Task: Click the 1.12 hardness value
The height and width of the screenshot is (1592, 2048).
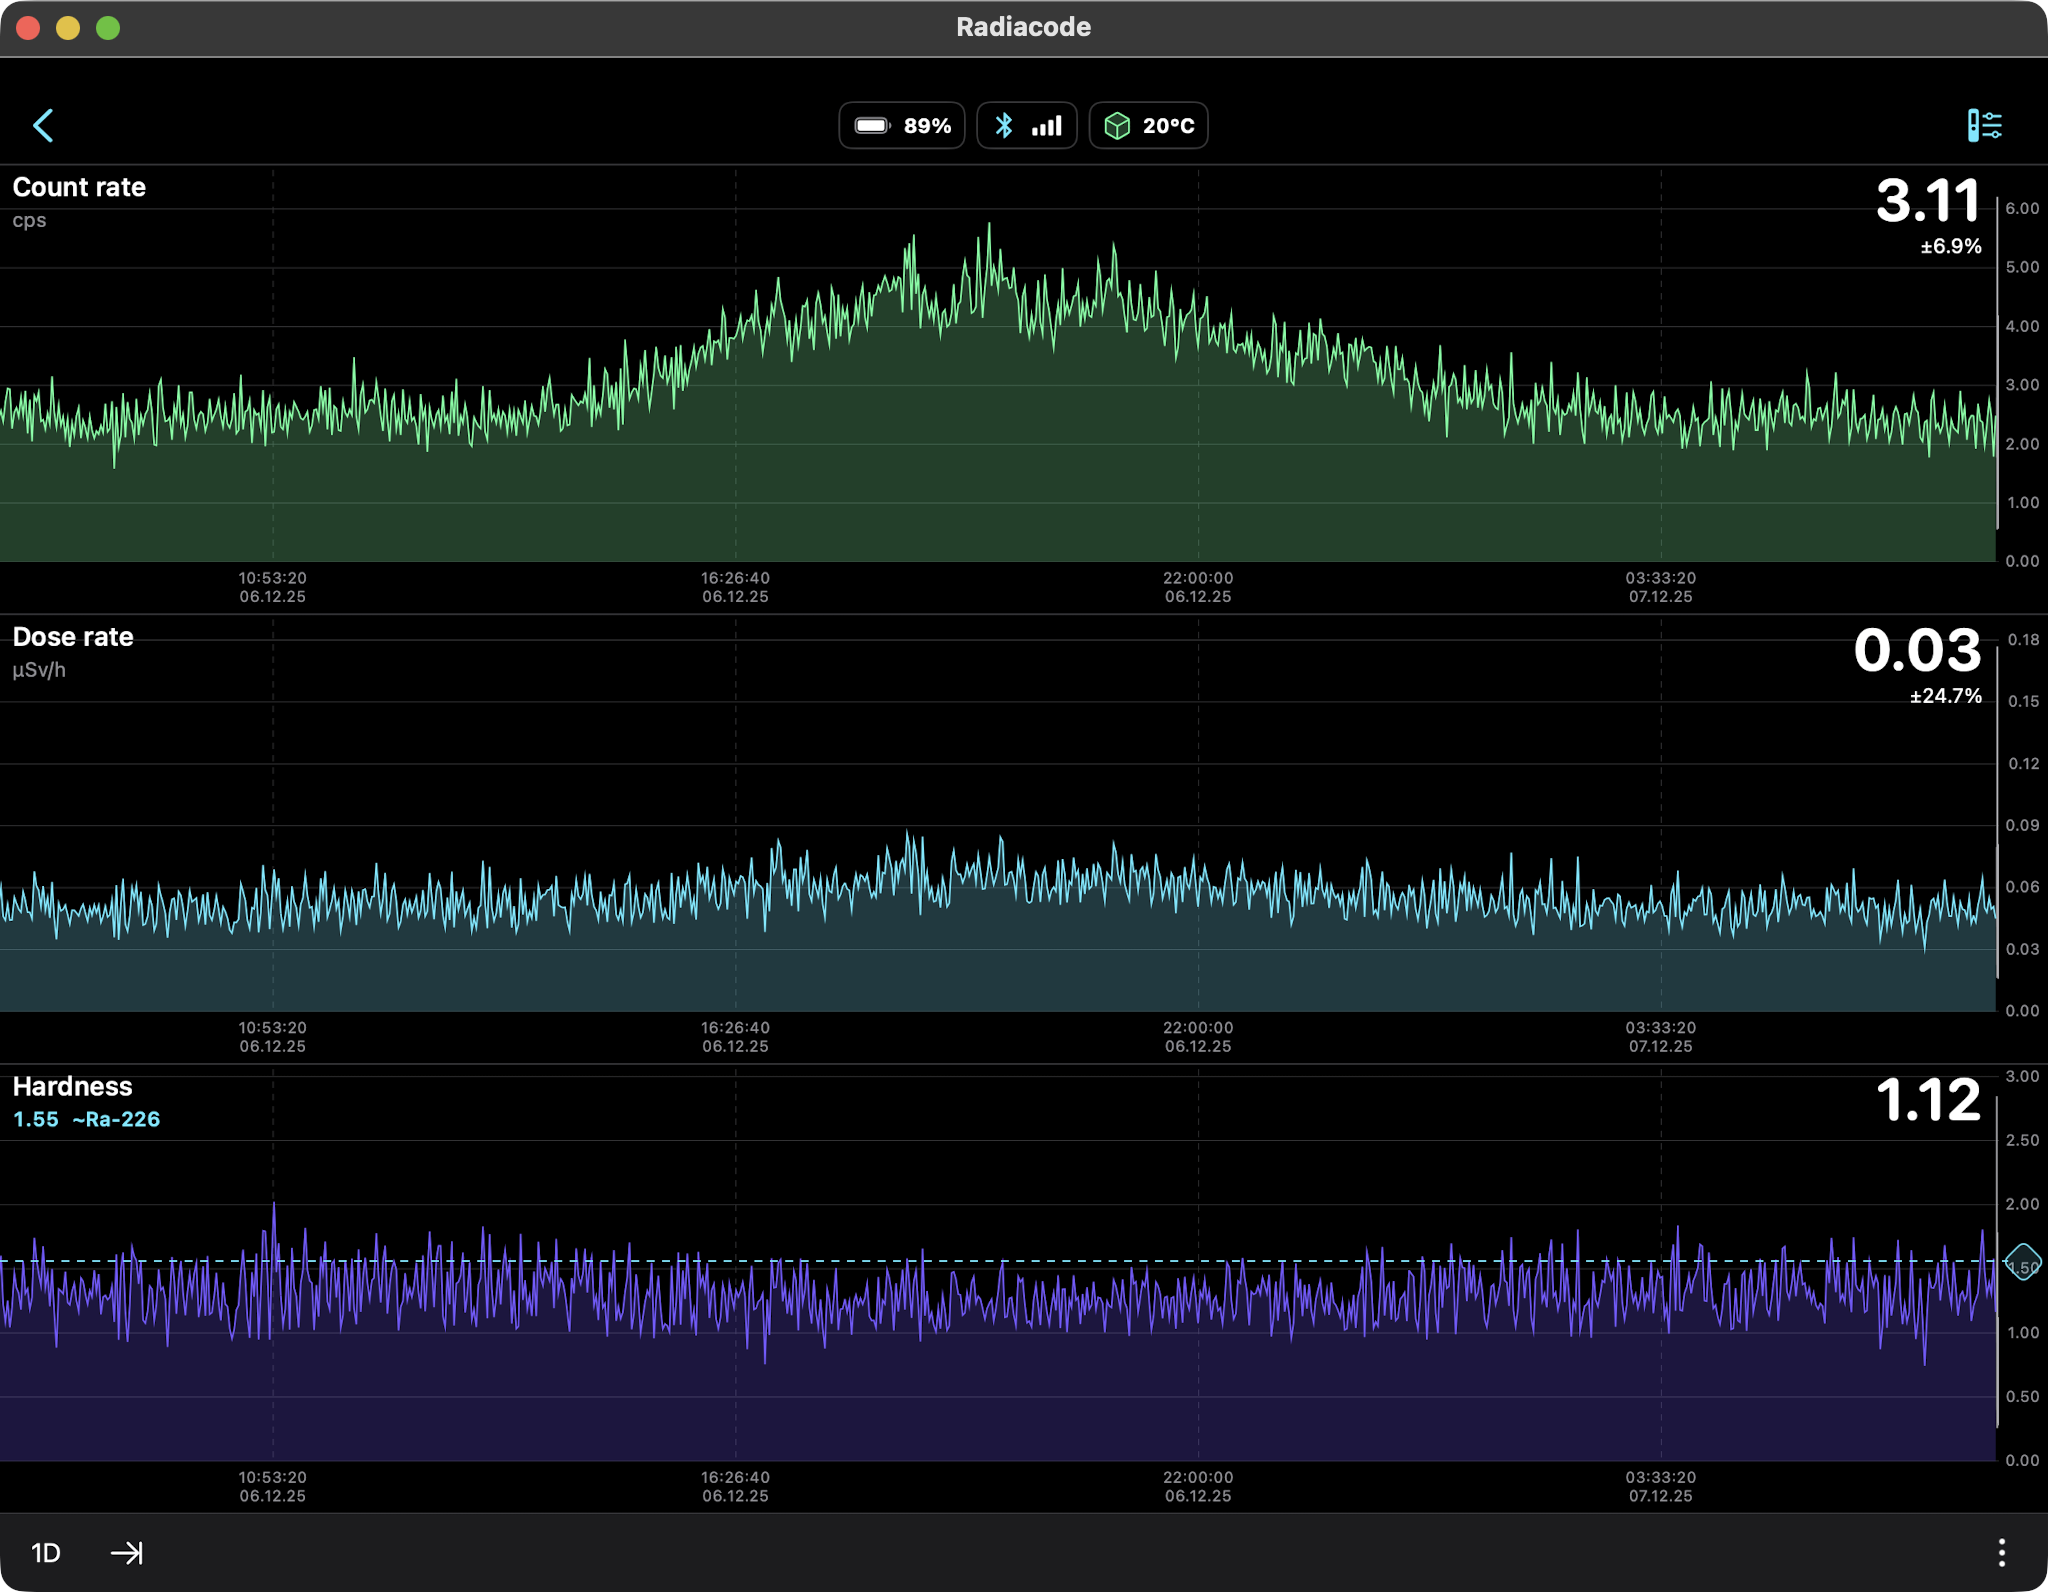Action: tap(1927, 1100)
